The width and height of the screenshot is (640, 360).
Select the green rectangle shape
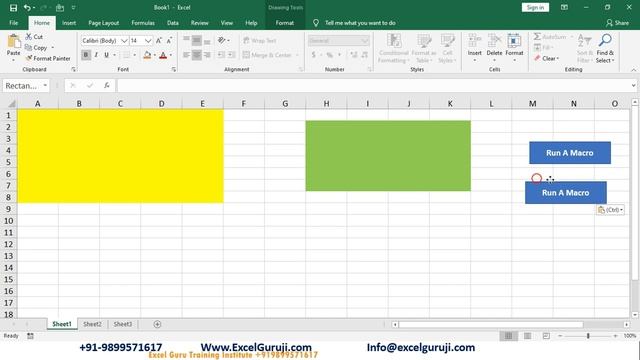[388, 156]
